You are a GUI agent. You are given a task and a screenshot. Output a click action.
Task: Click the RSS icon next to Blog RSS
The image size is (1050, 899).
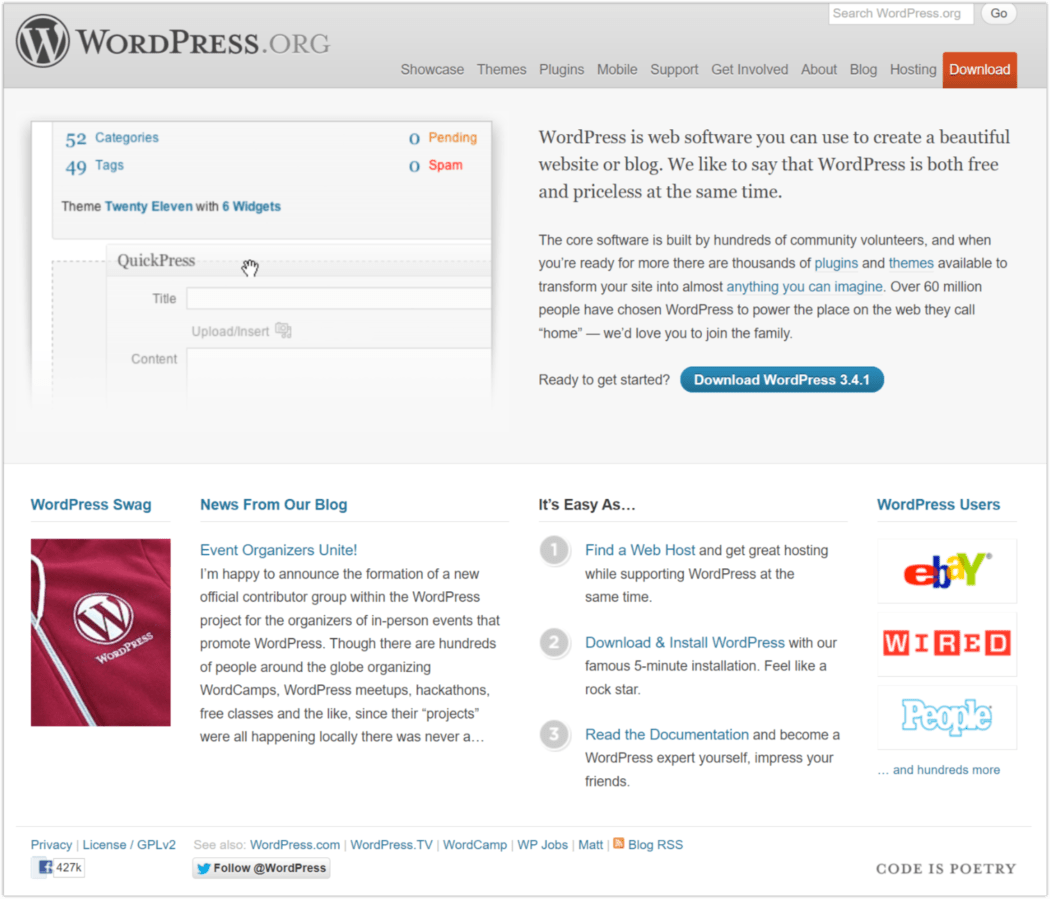click(618, 844)
